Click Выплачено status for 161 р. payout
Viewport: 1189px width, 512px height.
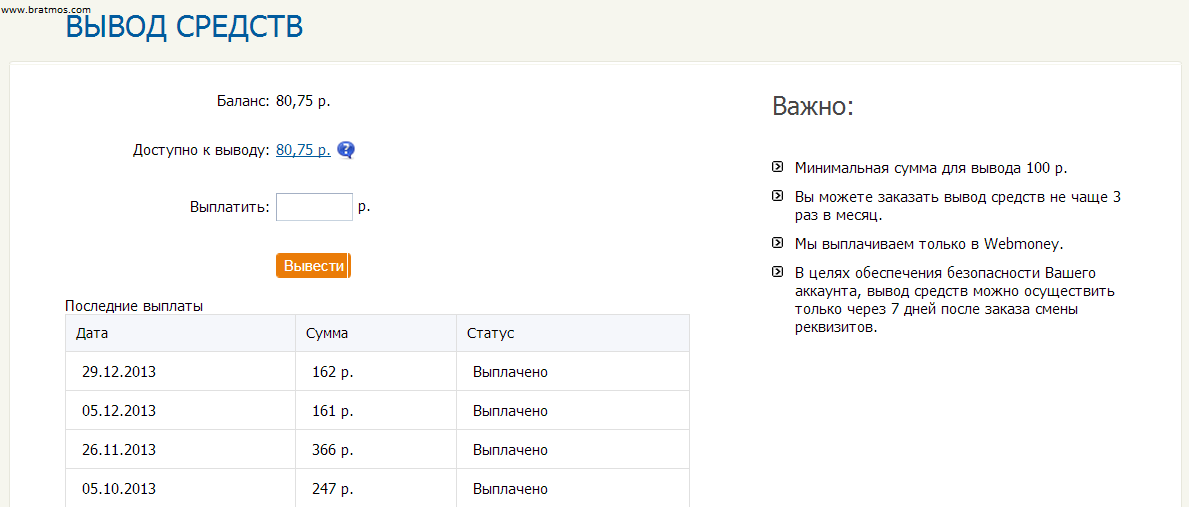coord(510,411)
